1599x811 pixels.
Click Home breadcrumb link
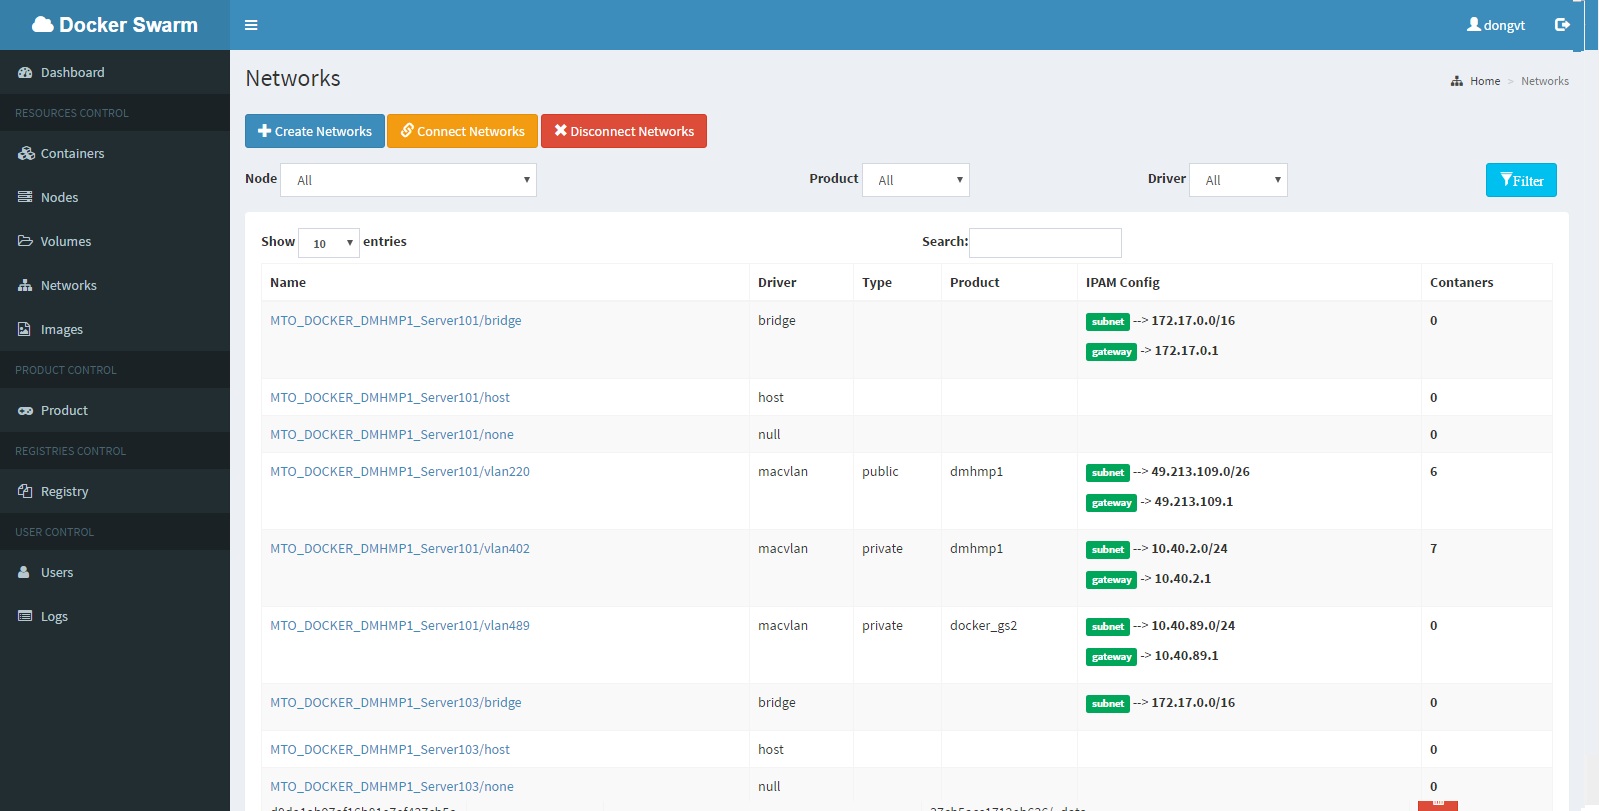(1485, 82)
